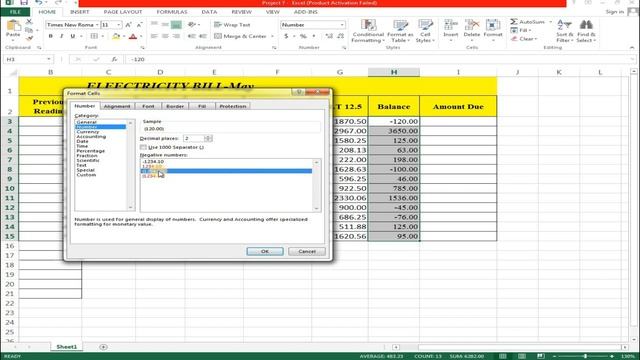Viewport: 640px width, 360px height.
Task: Click Cancel in Format Cells dialog
Action: [307, 251]
